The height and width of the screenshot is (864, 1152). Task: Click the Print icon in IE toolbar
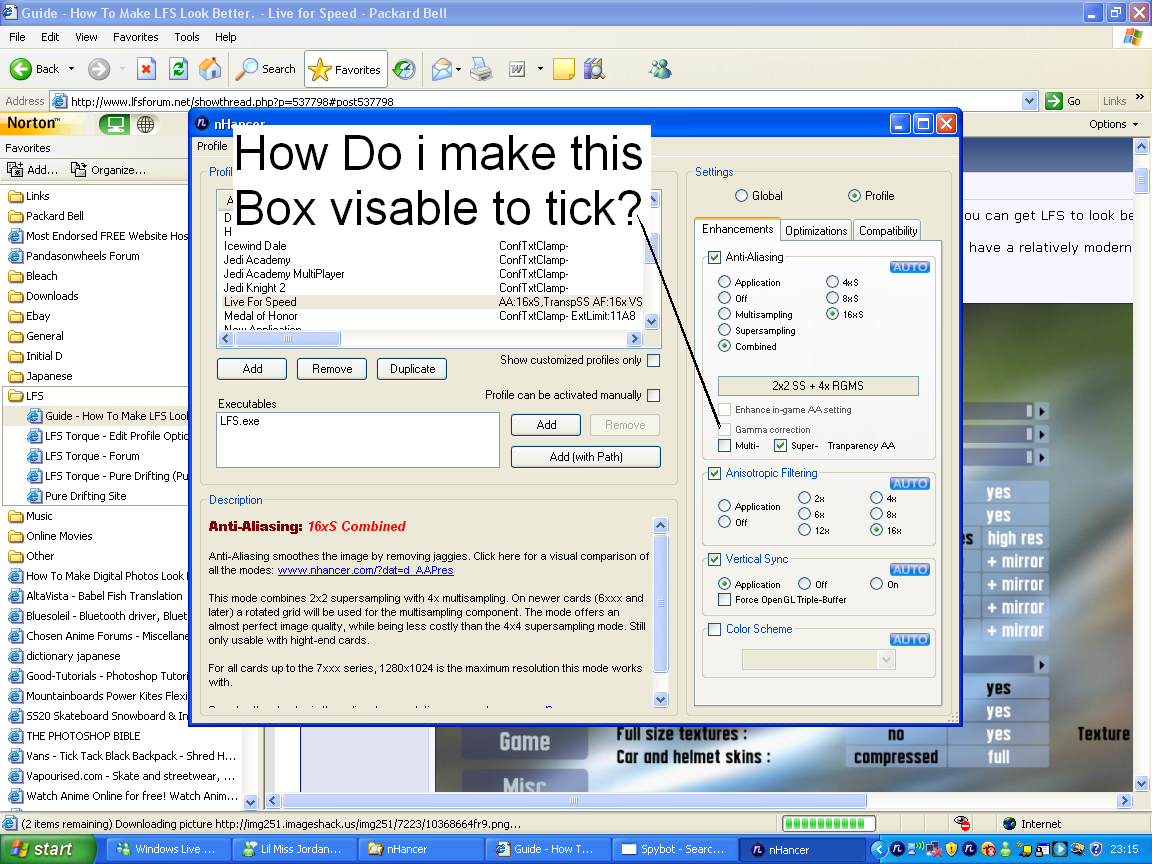[x=481, y=69]
